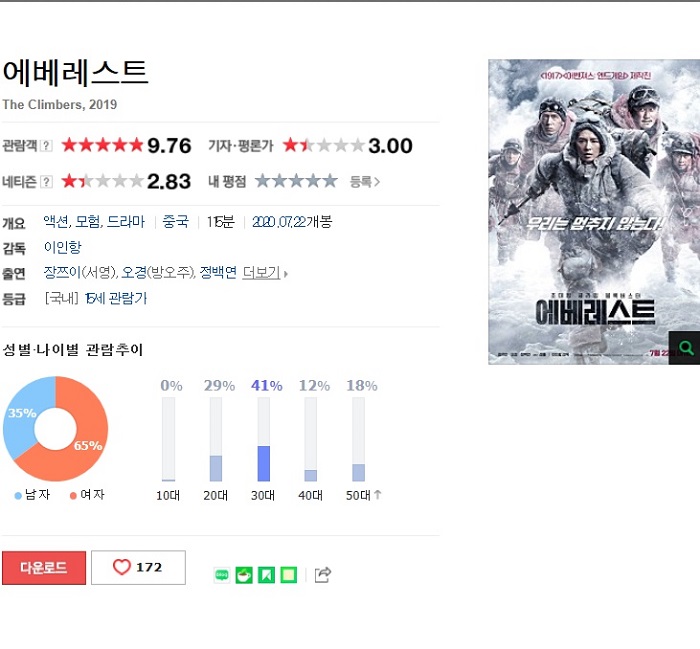This screenshot has height=649, width=700.
Task: Open the 액션 genre link
Action: point(56,221)
